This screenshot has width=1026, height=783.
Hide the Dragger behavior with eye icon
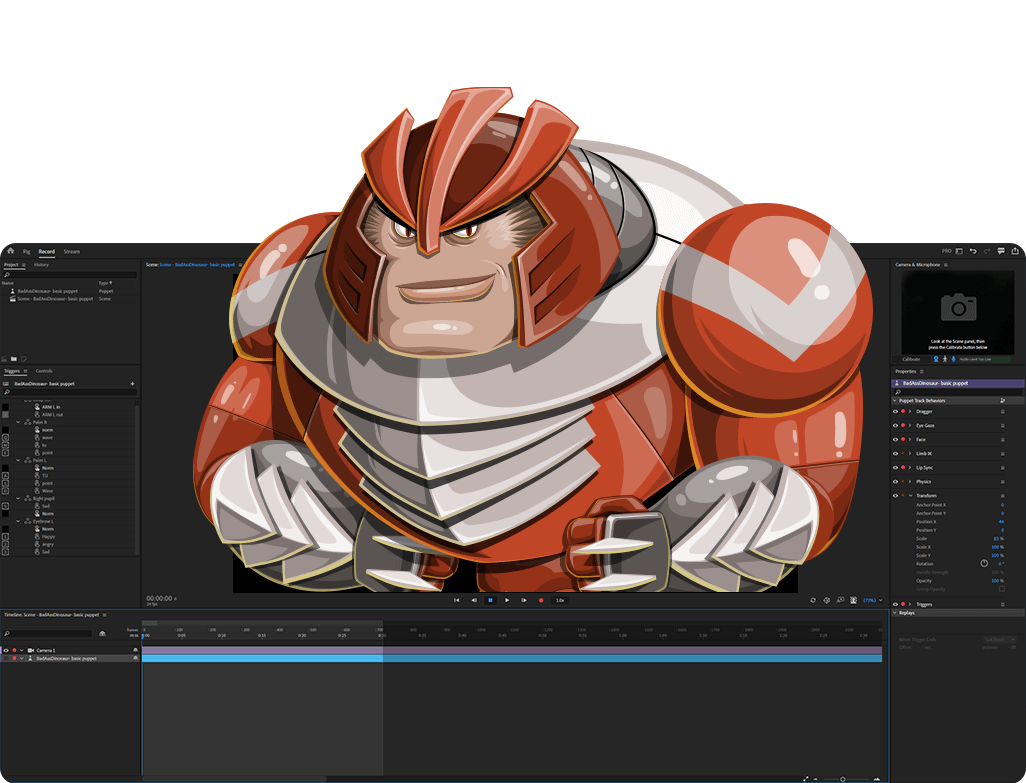pos(895,411)
